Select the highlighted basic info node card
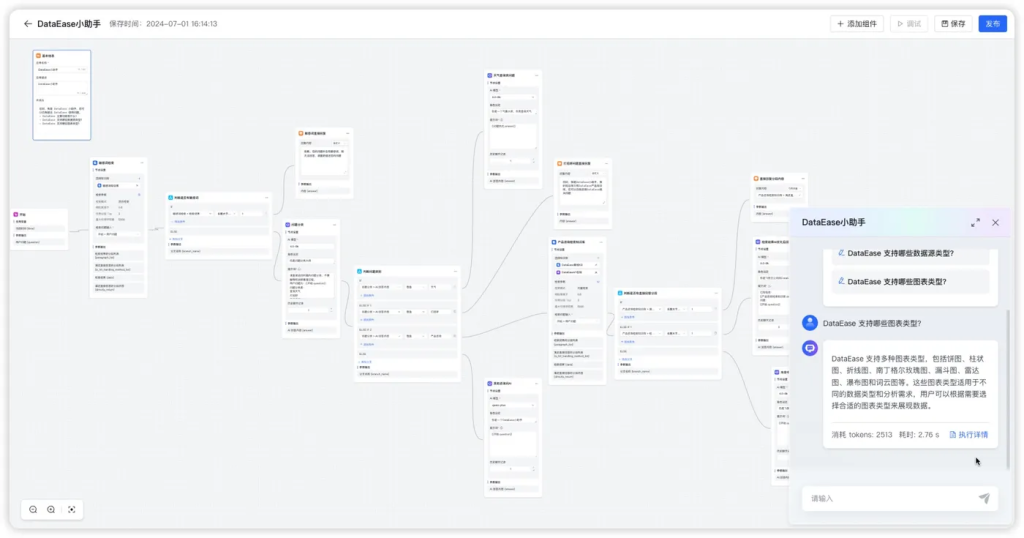The image size is (1024, 538). tap(62, 95)
